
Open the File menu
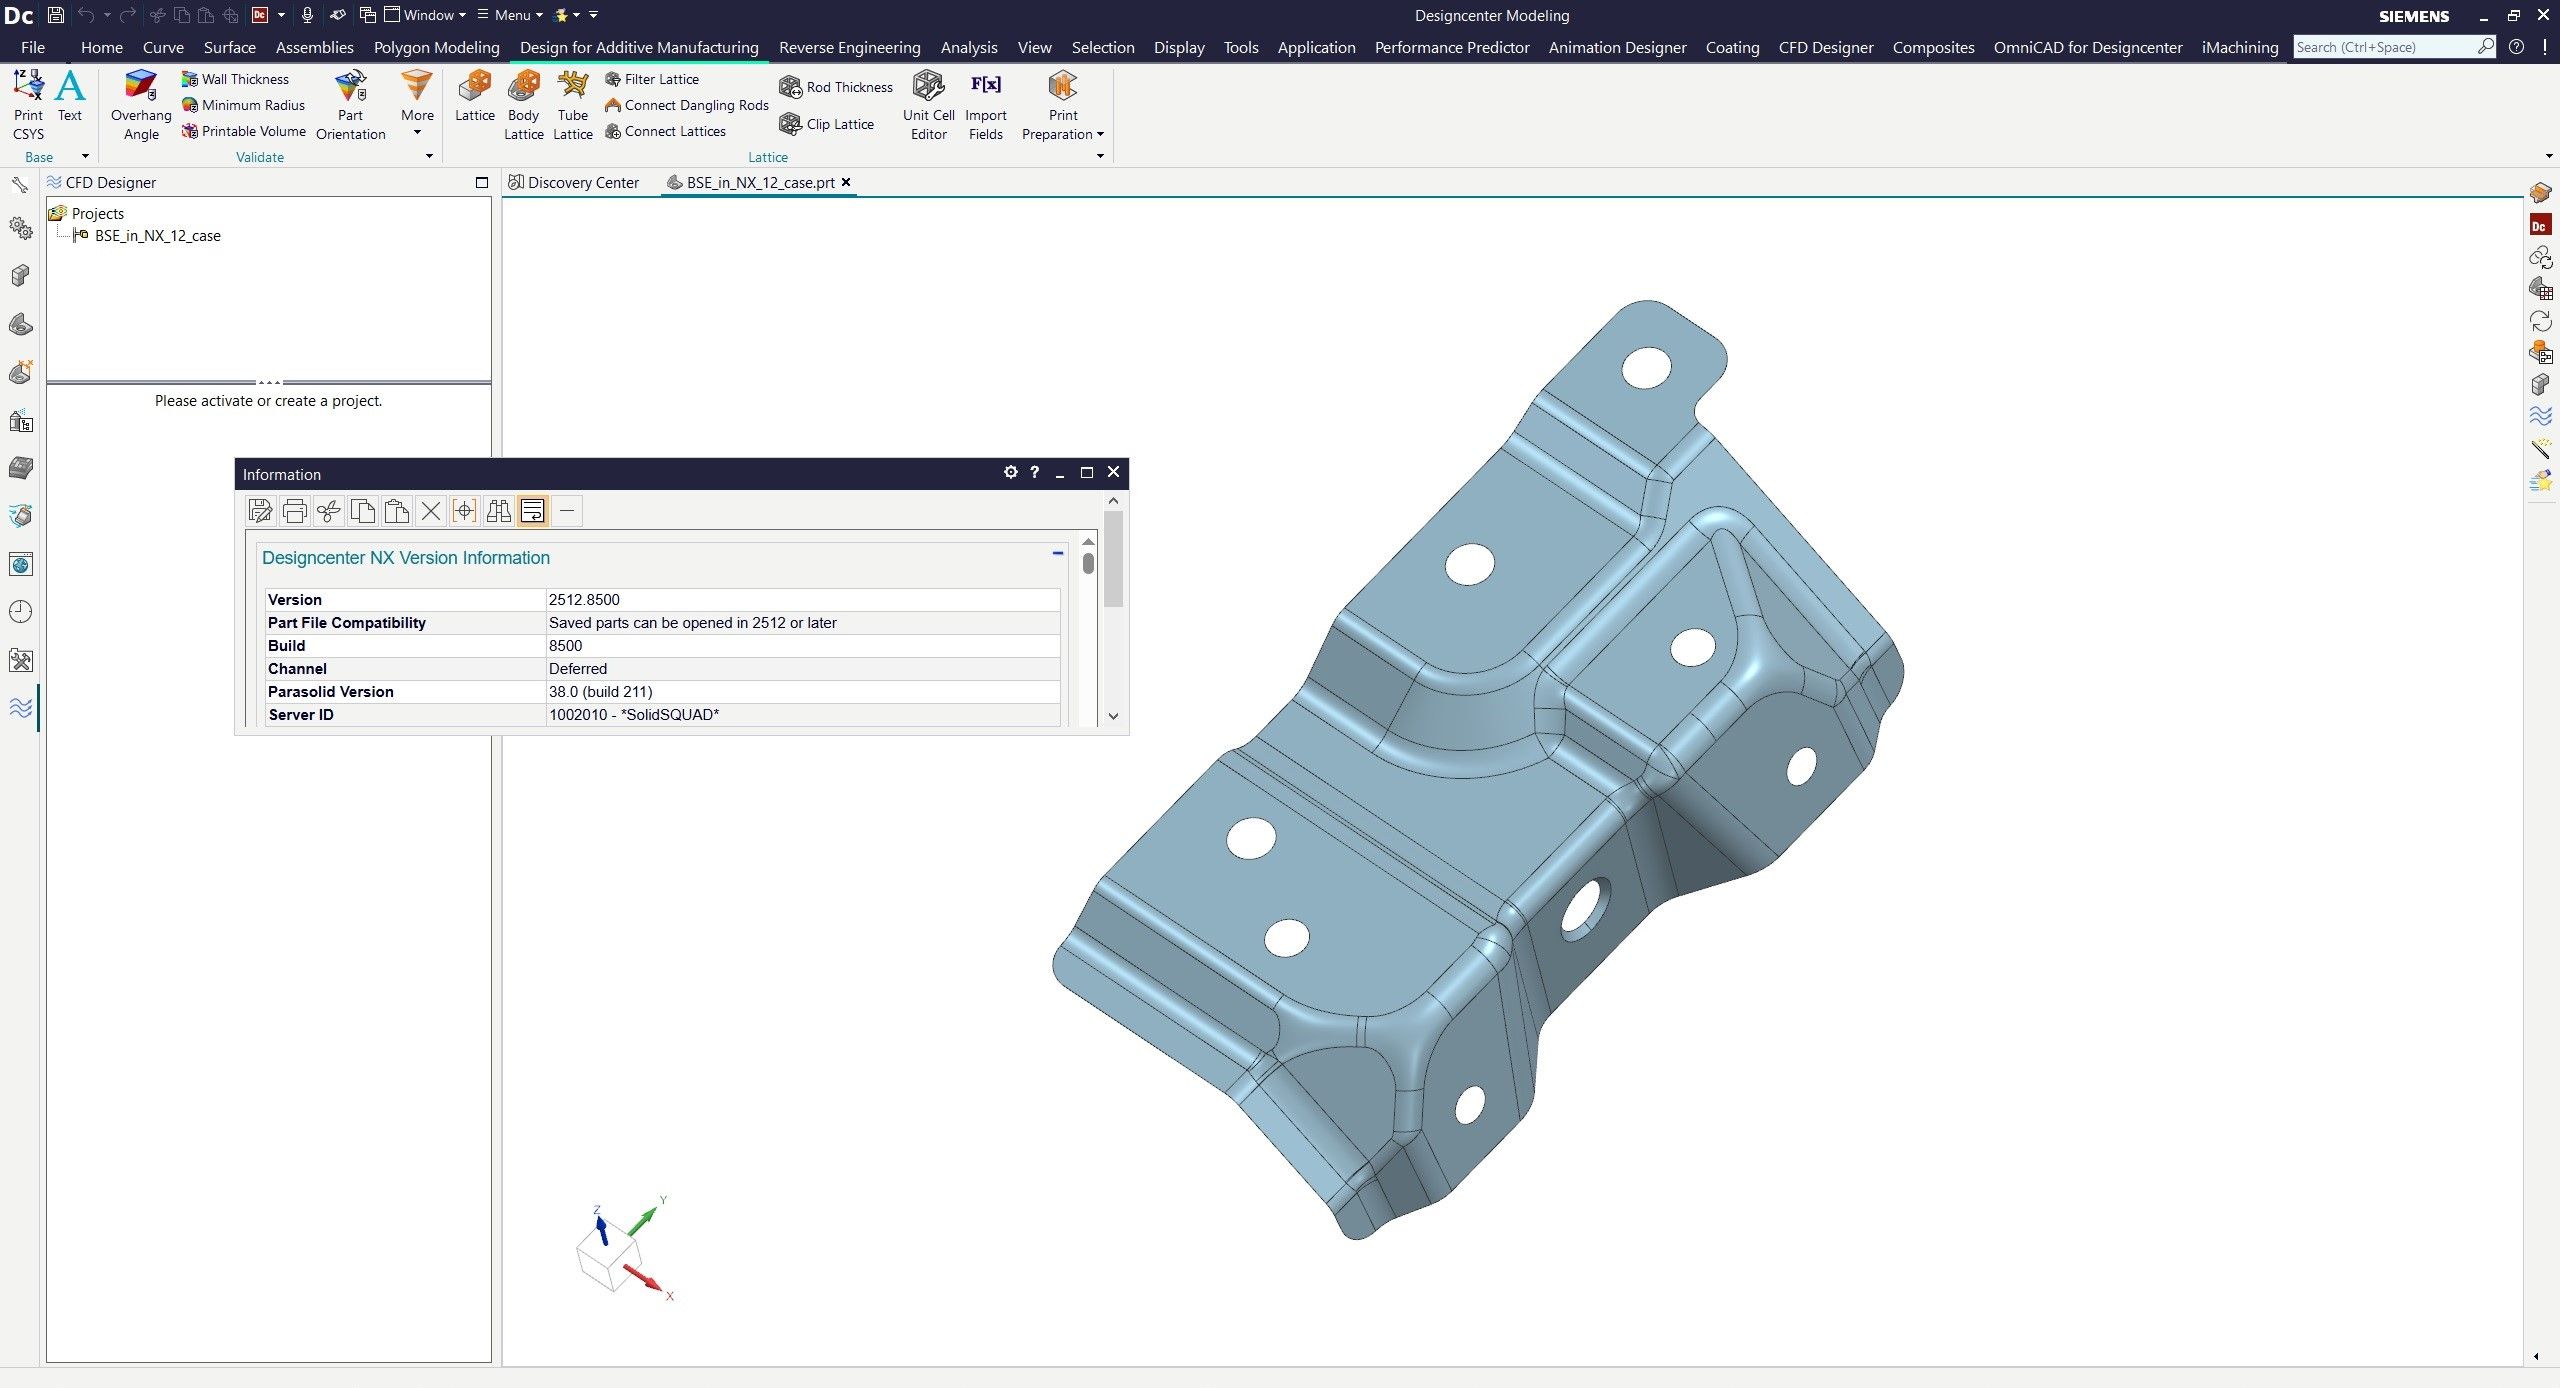tap(33, 47)
